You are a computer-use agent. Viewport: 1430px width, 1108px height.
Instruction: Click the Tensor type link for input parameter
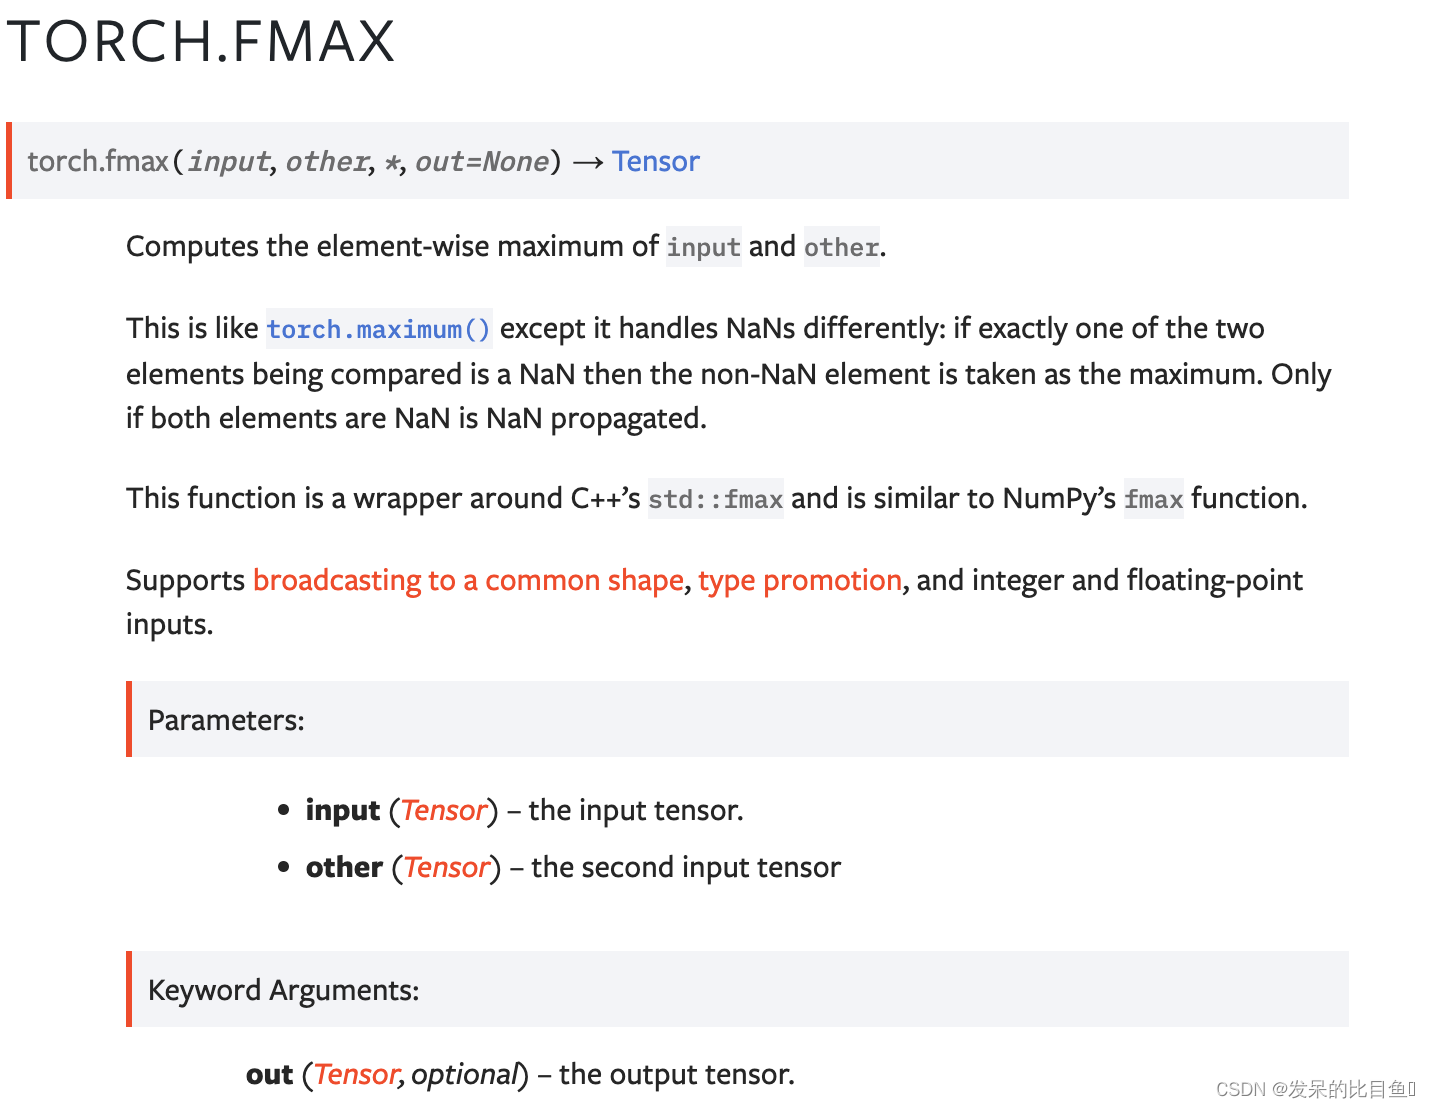pos(443,810)
